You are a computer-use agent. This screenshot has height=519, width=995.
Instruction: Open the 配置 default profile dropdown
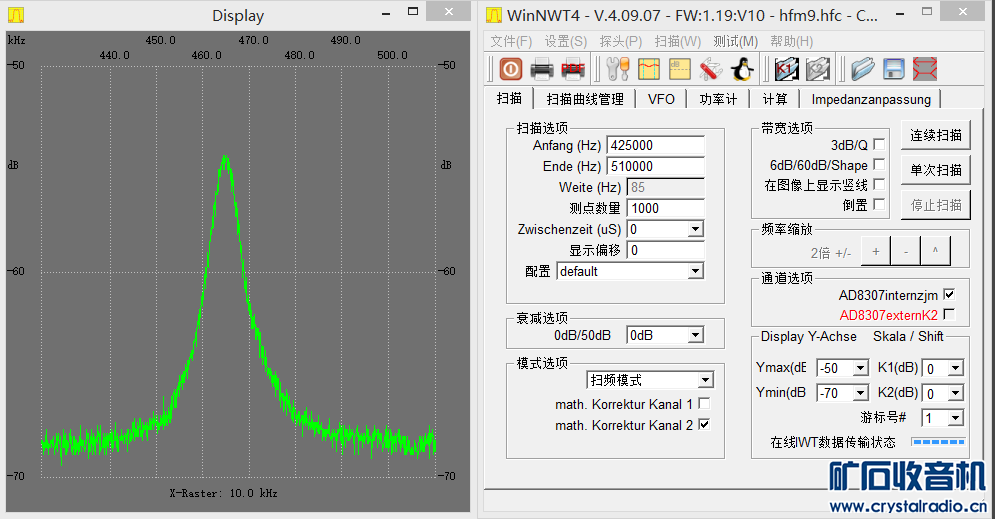[695, 271]
